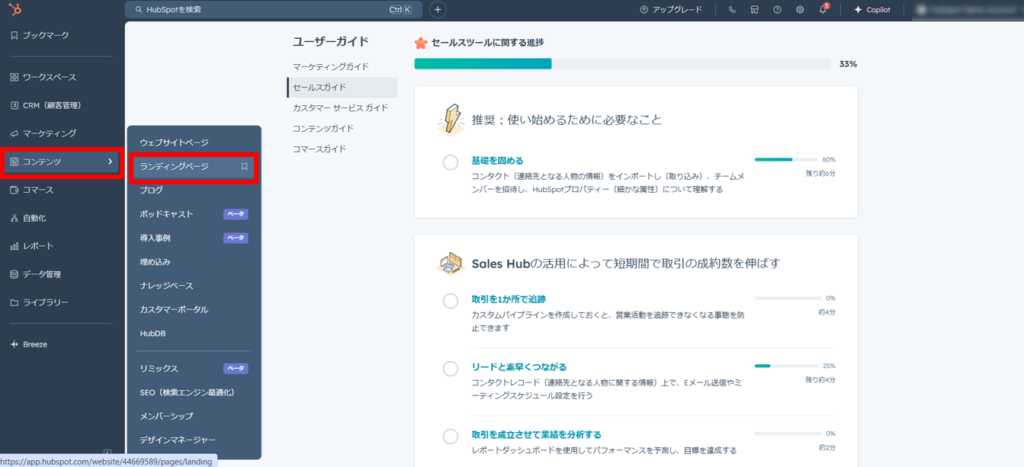Click the アップグレード upgrade button

pyautogui.click(x=671, y=10)
